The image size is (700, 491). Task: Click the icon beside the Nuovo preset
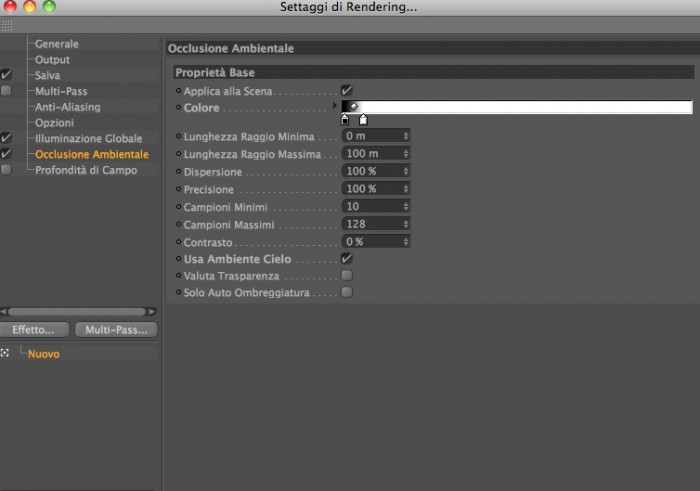coord(5,353)
